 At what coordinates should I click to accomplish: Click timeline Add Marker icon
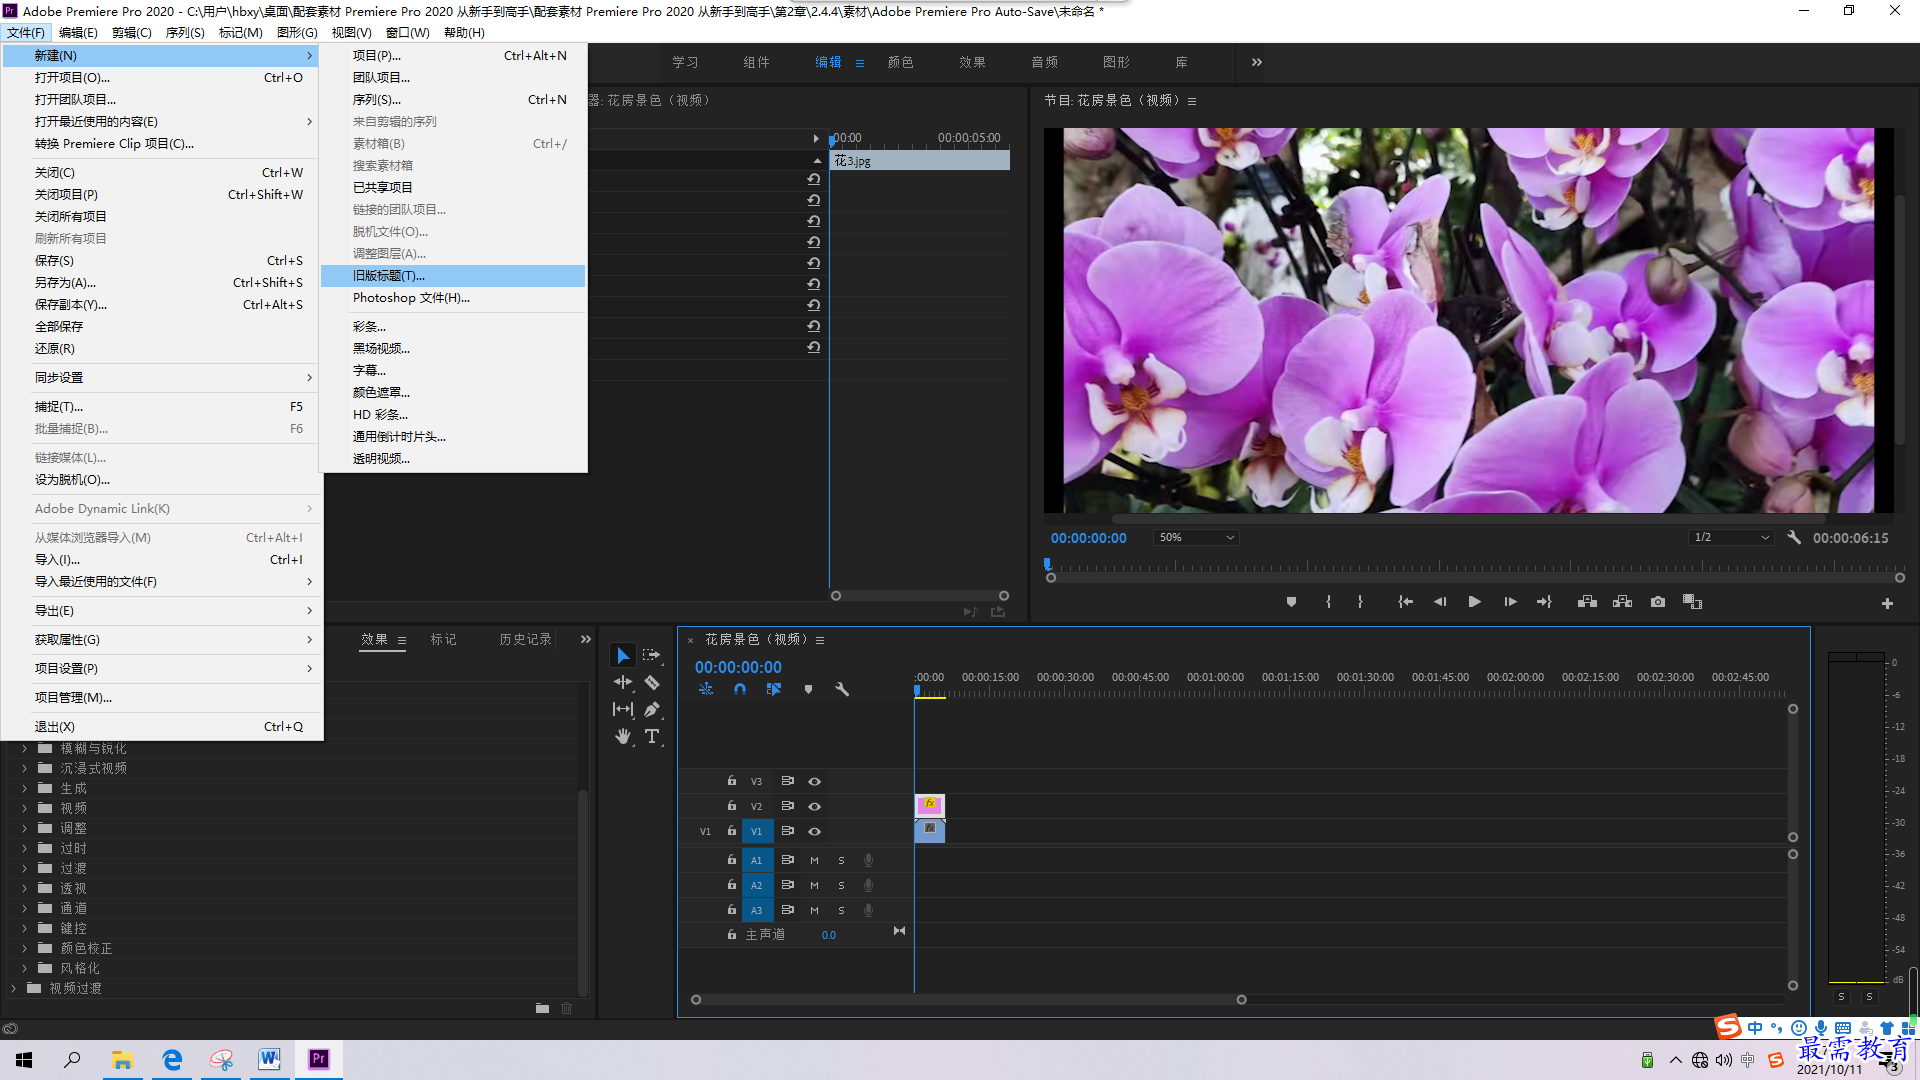(808, 689)
